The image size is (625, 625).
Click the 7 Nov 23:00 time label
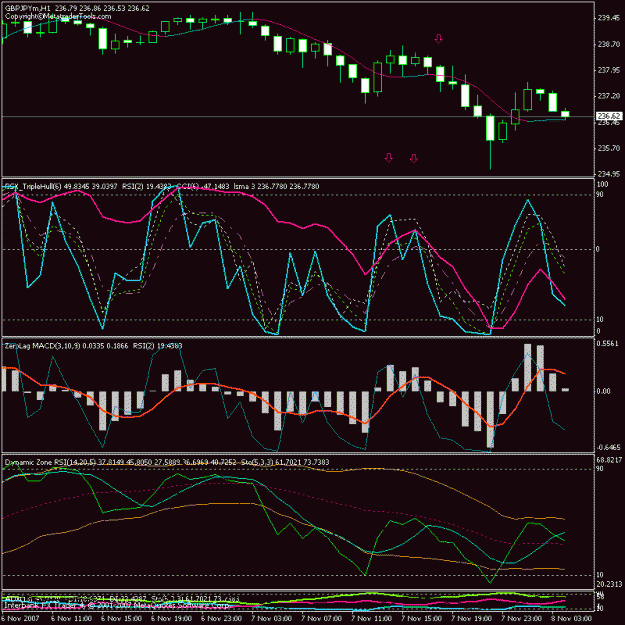522,618
